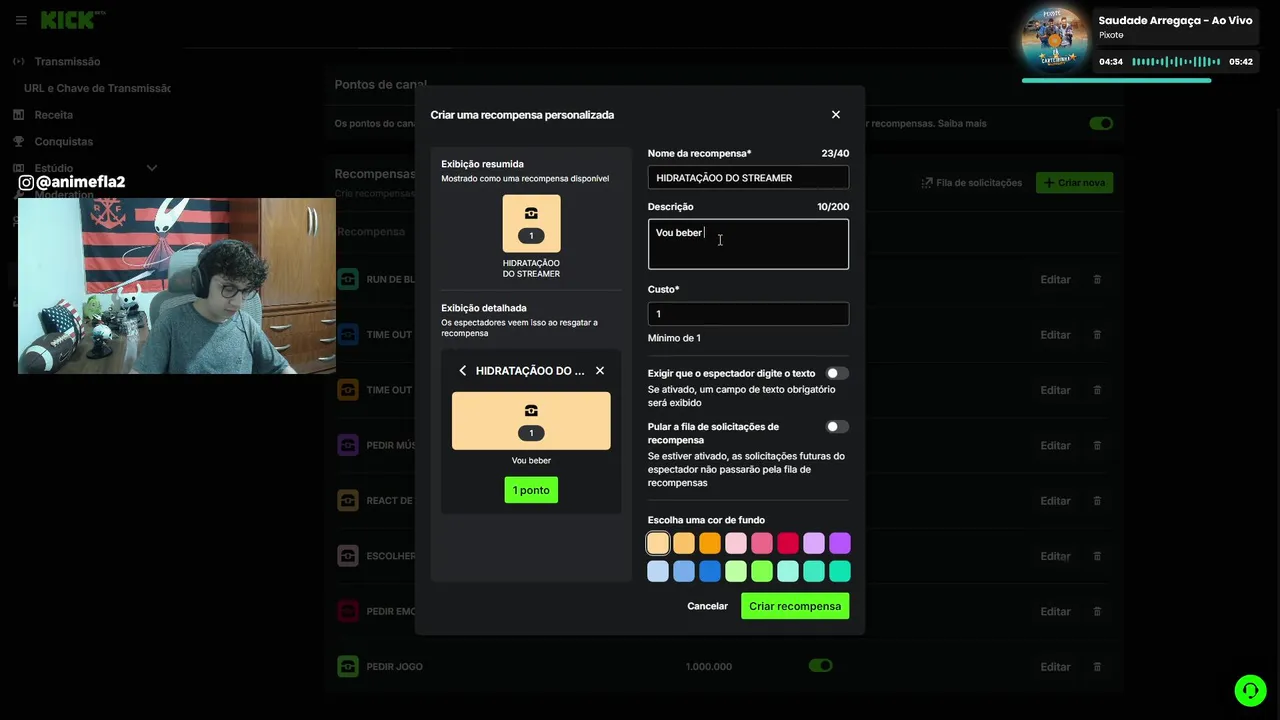Open Estúdio in the sidebar
Screen dimensions: 1280x720
pyautogui.click(x=53, y=168)
